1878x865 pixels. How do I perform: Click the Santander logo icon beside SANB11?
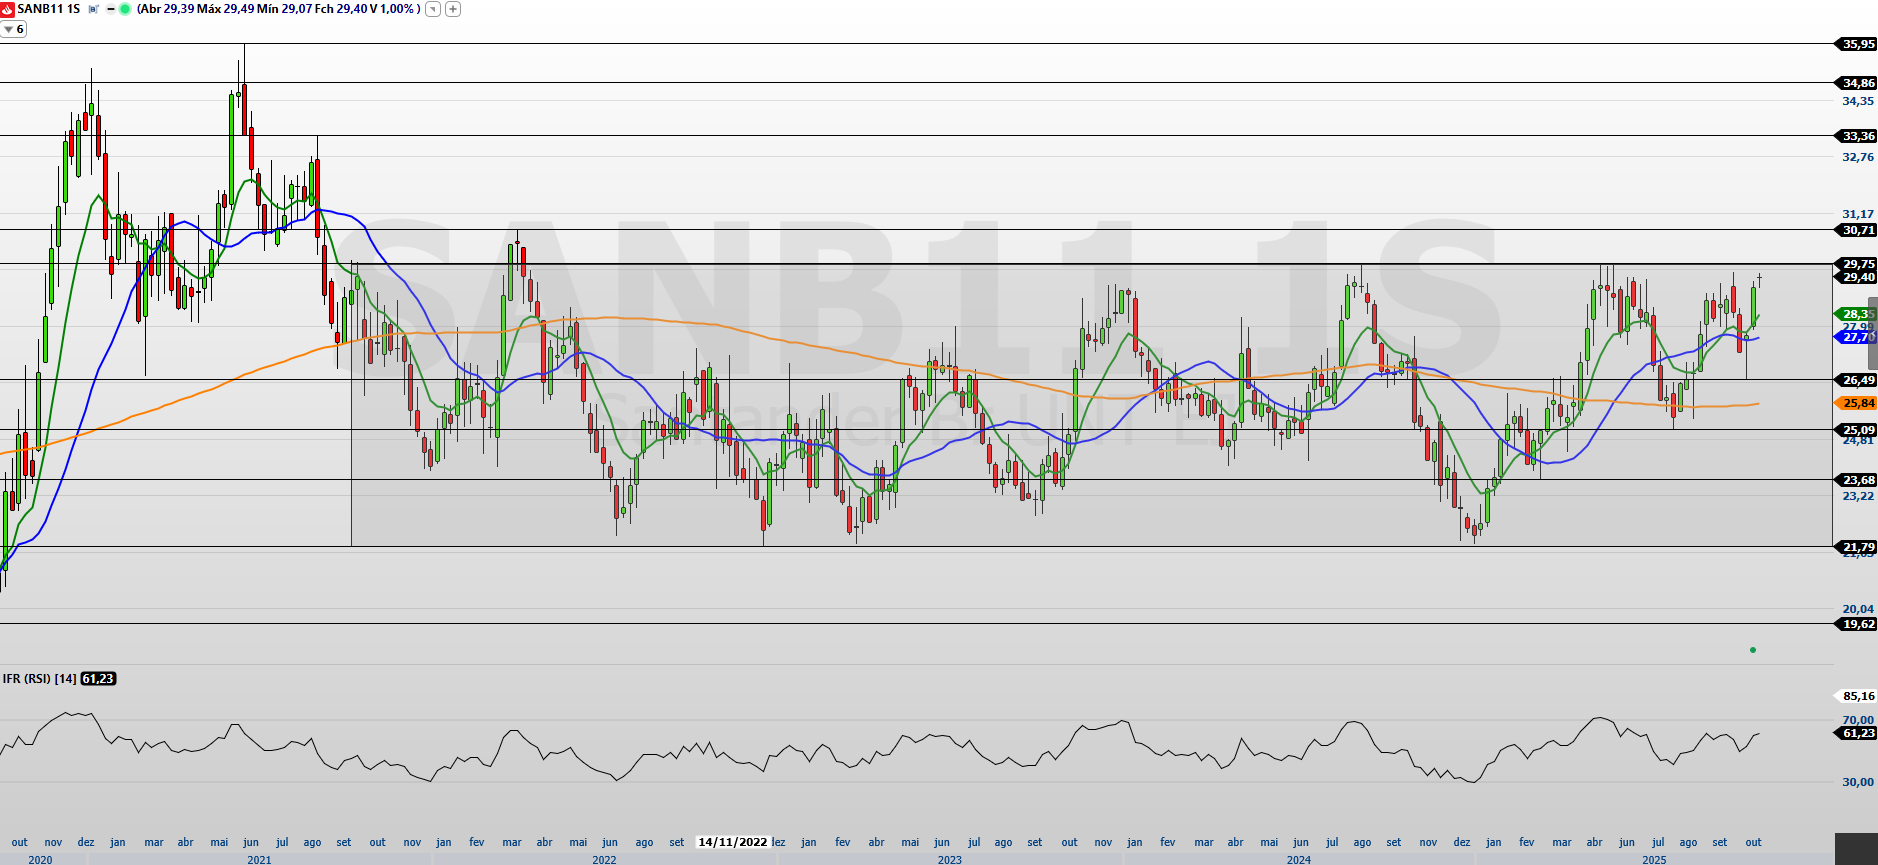pos(8,9)
